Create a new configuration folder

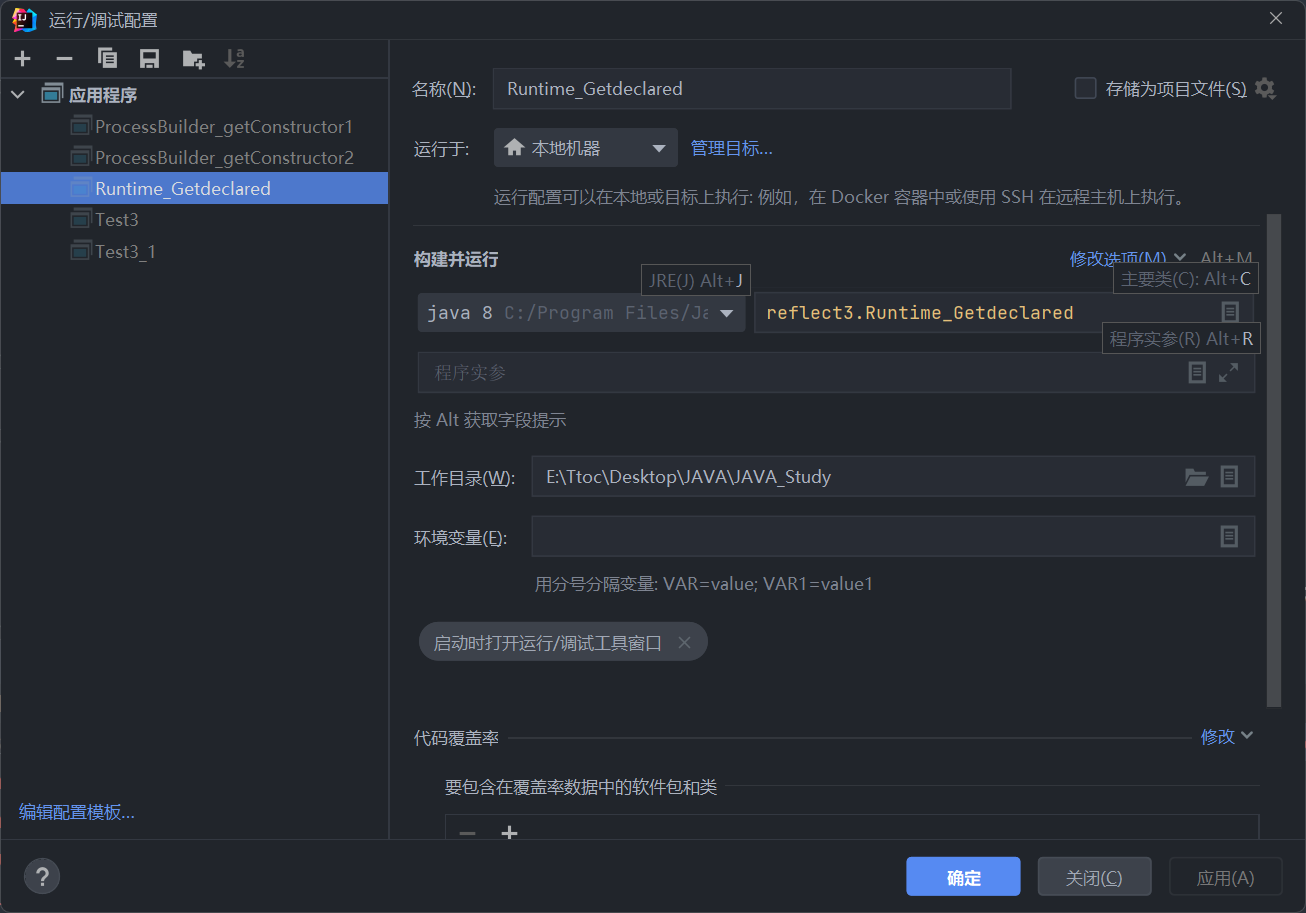(193, 59)
